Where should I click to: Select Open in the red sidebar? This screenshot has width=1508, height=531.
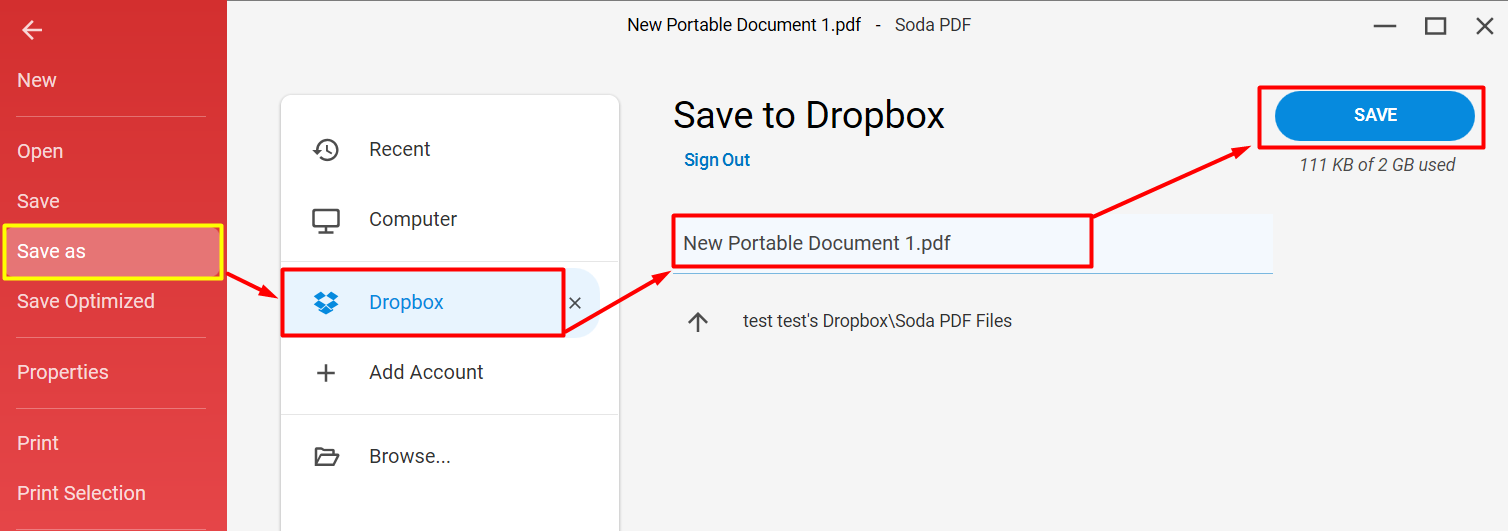coord(40,151)
